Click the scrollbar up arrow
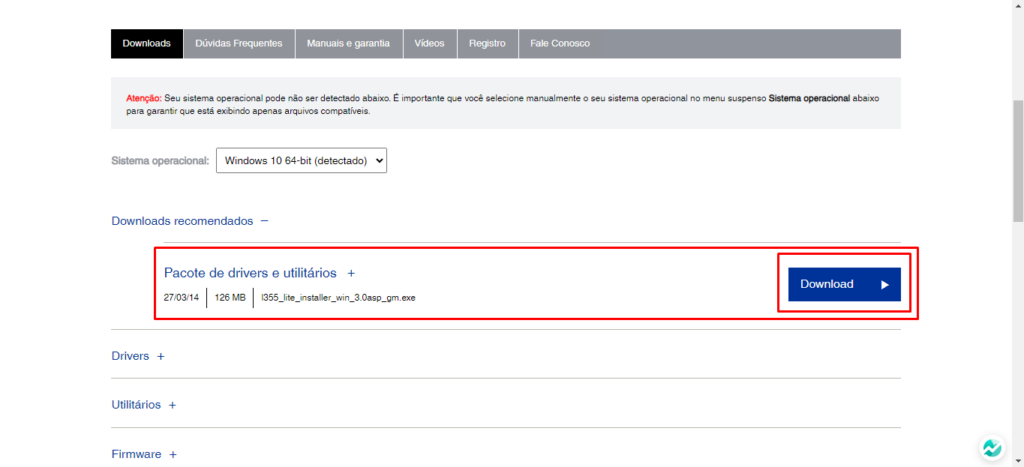Viewport: 1024px width, 467px height. [1017, 7]
